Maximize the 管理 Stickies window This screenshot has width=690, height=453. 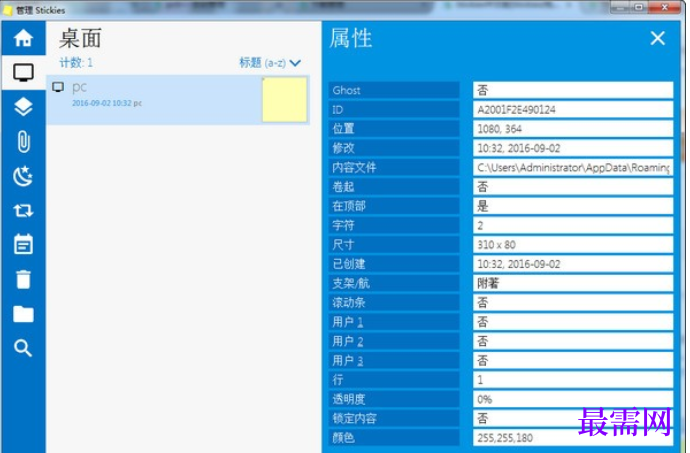coord(639,7)
